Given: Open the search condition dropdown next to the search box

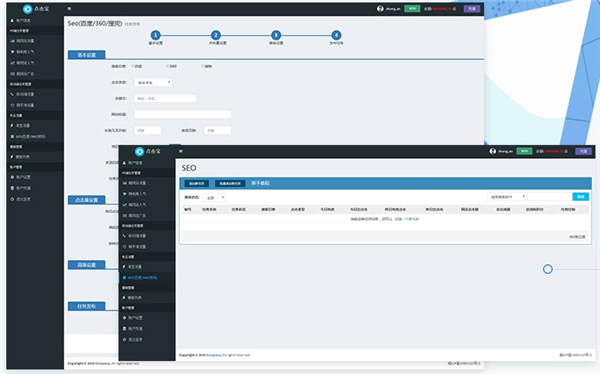Looking at the screenshot, I should [506, 197].
